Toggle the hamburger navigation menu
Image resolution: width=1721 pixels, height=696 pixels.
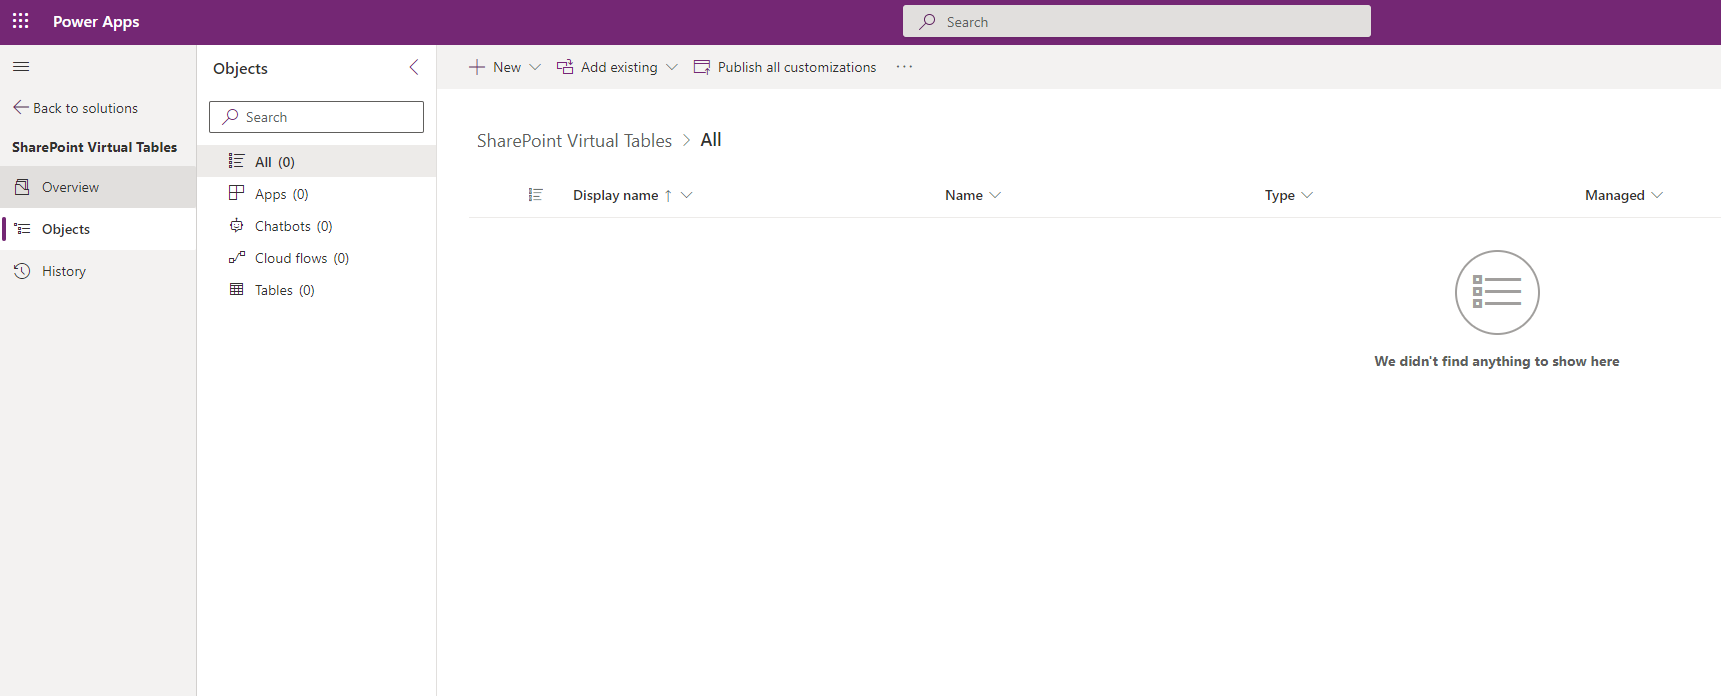21,67
